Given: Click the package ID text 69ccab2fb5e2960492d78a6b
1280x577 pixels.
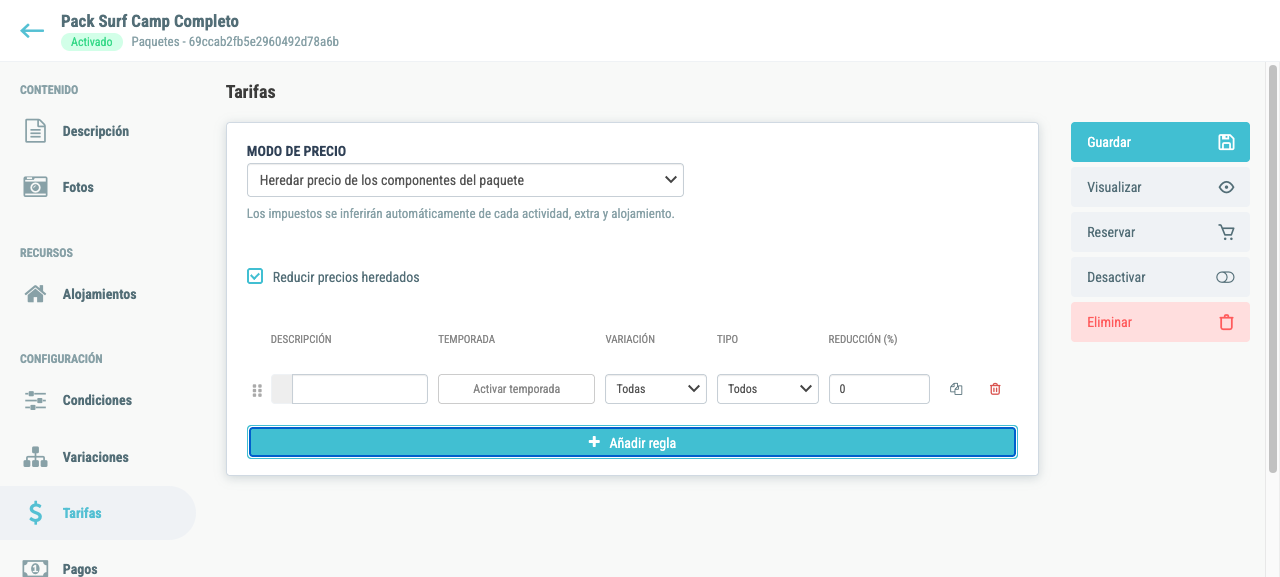Looking at the screenshot, I should click(264, 42).
